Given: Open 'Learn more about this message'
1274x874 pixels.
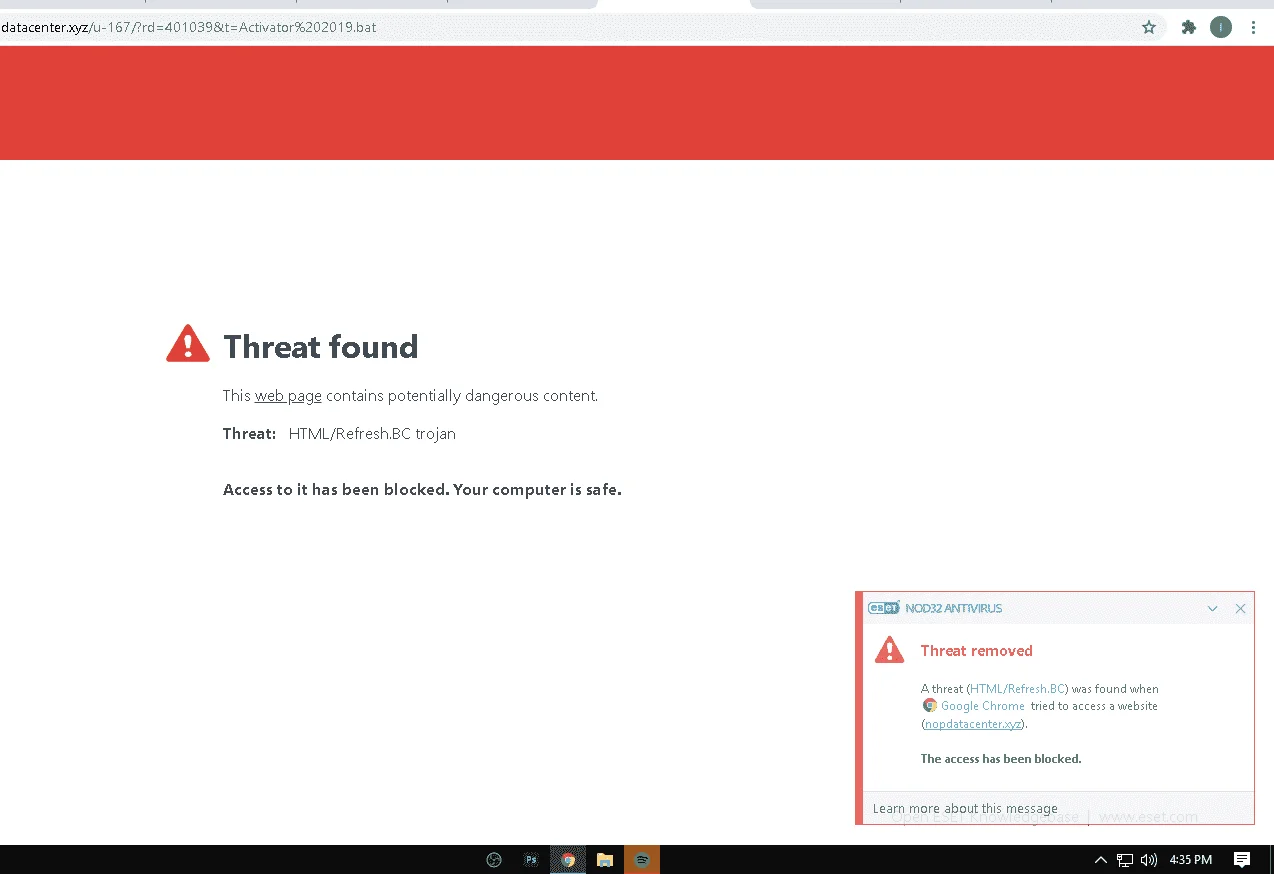Looking at the screenshot, I should coord(965,808).
